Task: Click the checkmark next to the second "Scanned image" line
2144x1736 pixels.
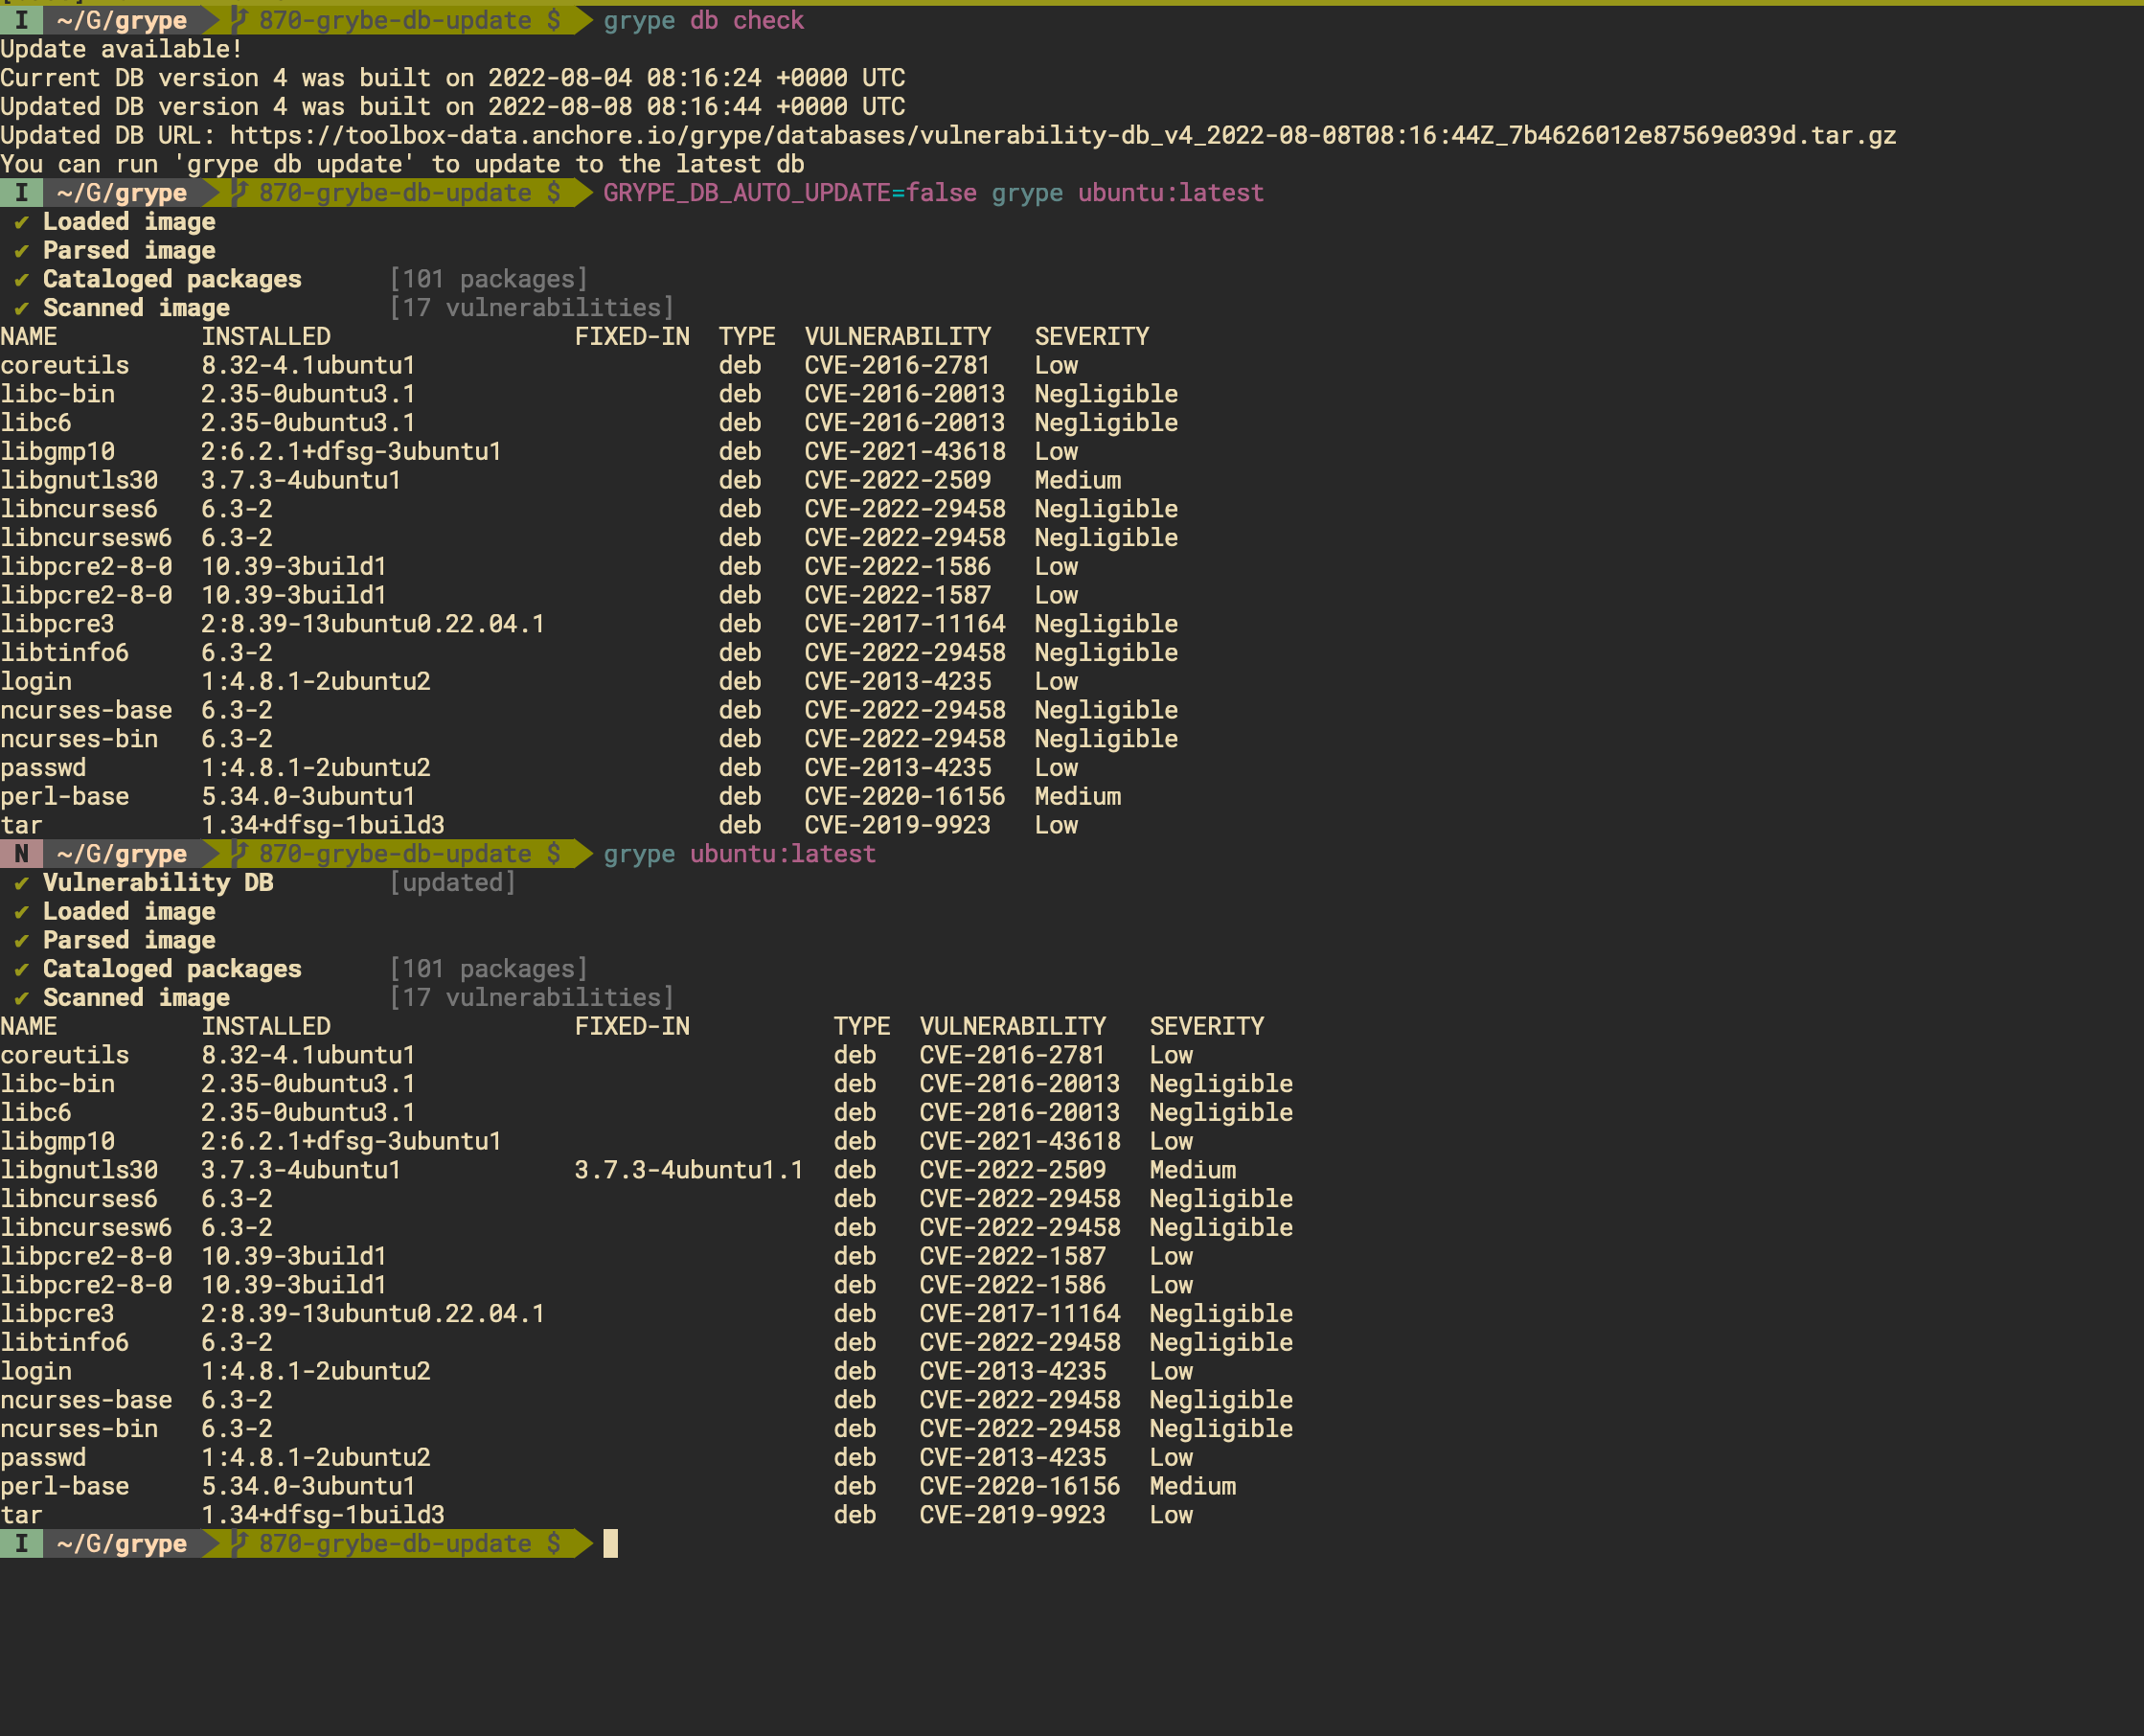Action: (19, 997)
